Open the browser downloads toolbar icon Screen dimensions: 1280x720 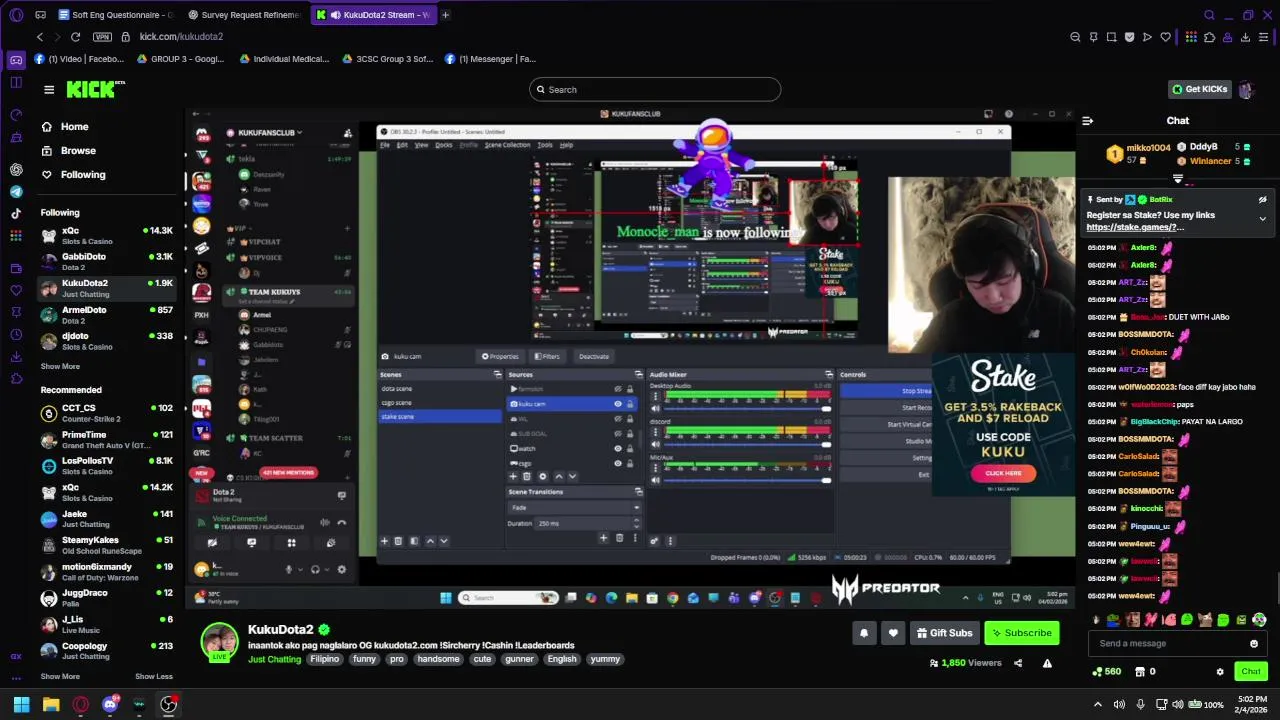pos(1246,37)
